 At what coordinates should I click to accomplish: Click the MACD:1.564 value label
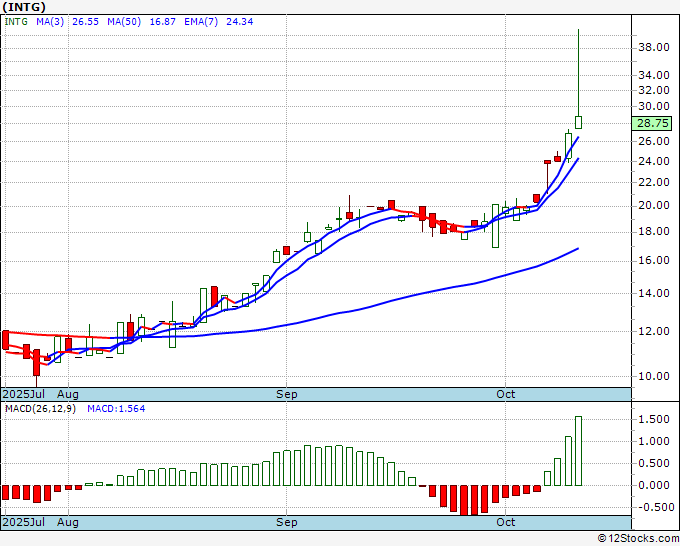(116, 409)
